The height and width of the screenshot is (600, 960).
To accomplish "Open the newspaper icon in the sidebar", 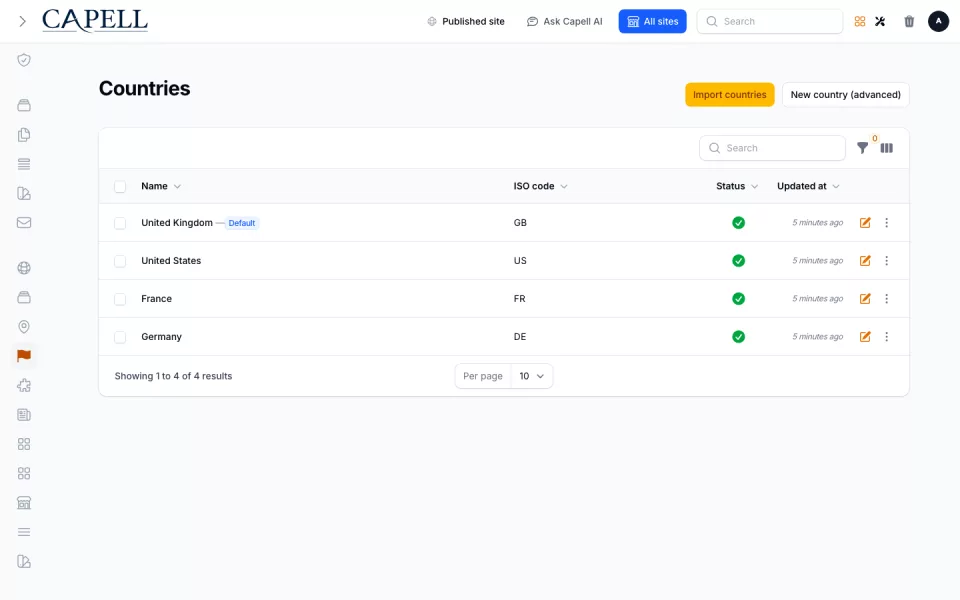I will (x=24, y=414).
